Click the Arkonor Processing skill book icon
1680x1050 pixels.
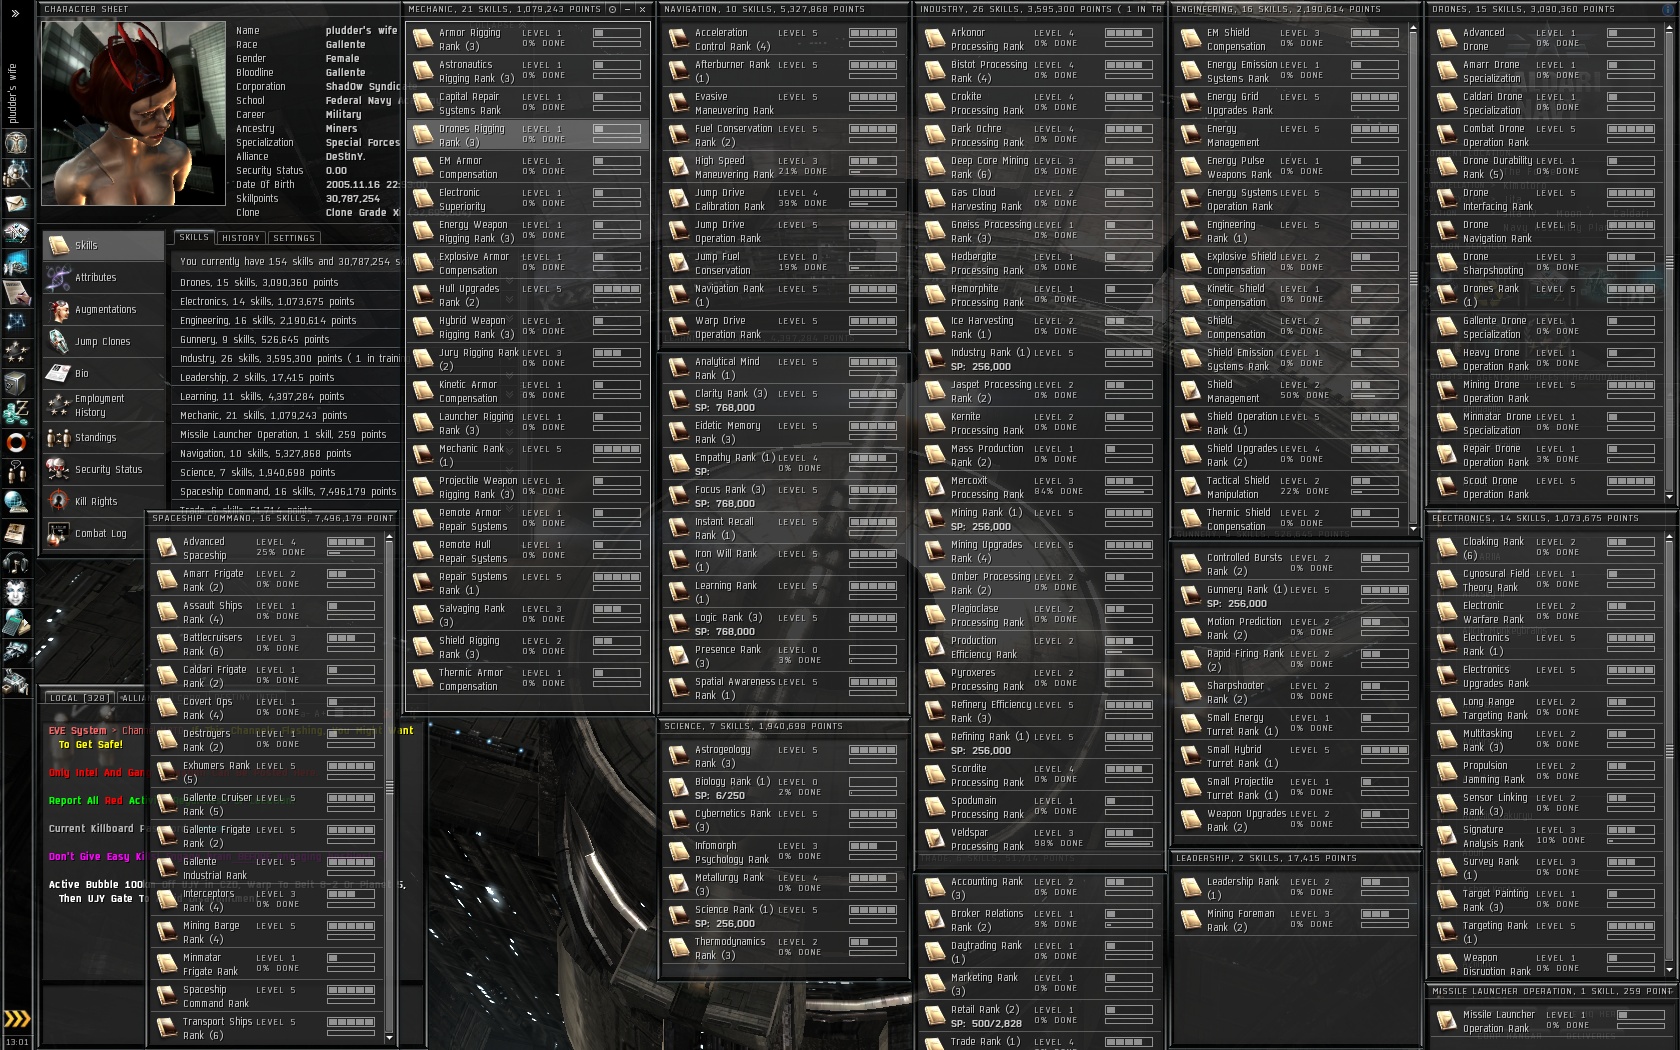[935, 39]
